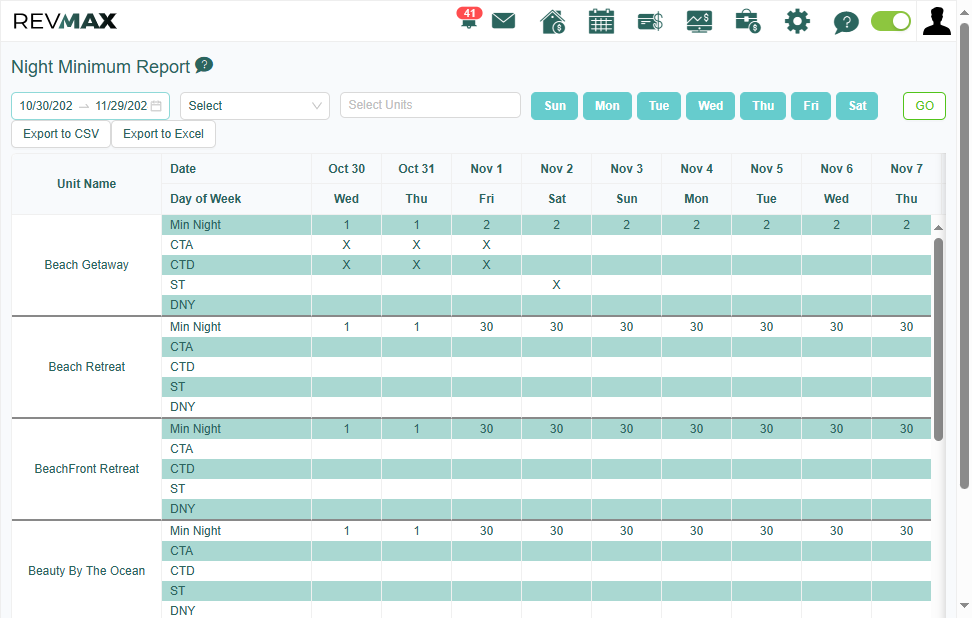972x618 pixels.
Task: Open the mail envelope icon
Action: [x=503, y=21]
